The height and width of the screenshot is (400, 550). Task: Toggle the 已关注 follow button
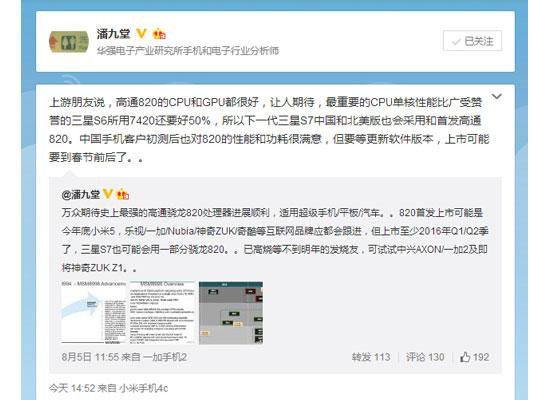[x=472, y=41]
